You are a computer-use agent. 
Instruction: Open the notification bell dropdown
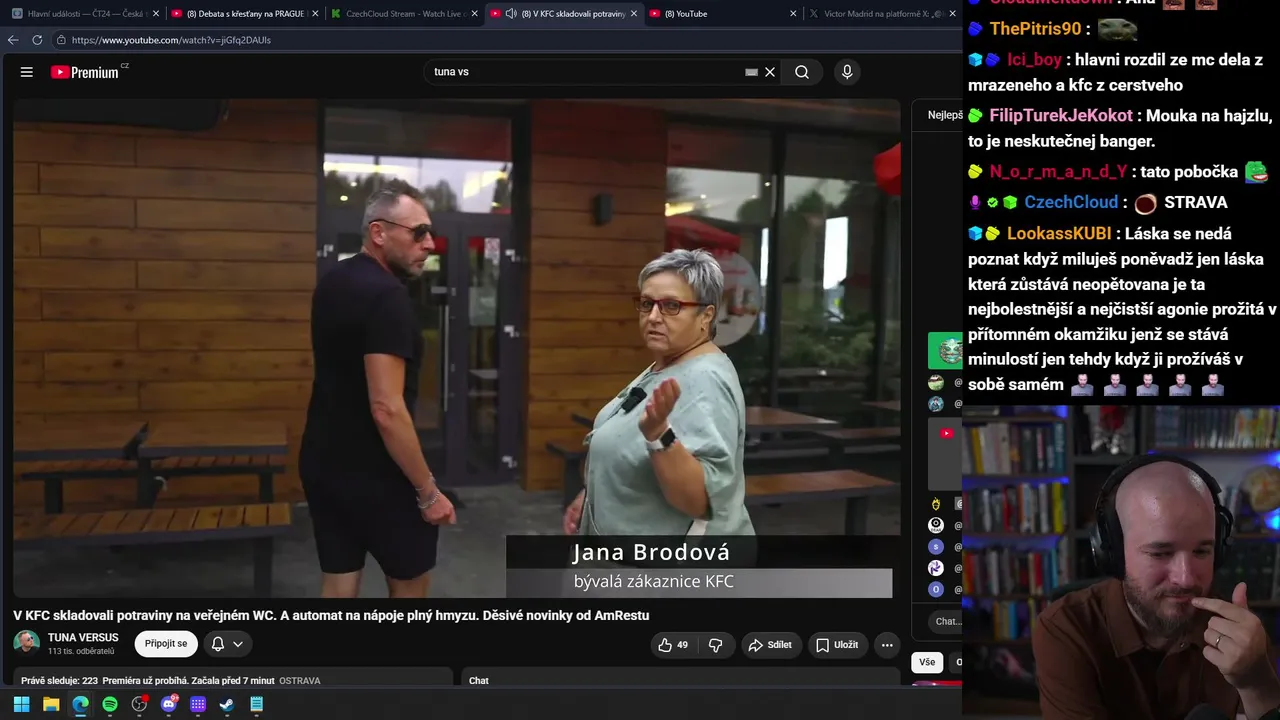coord(227,644)
